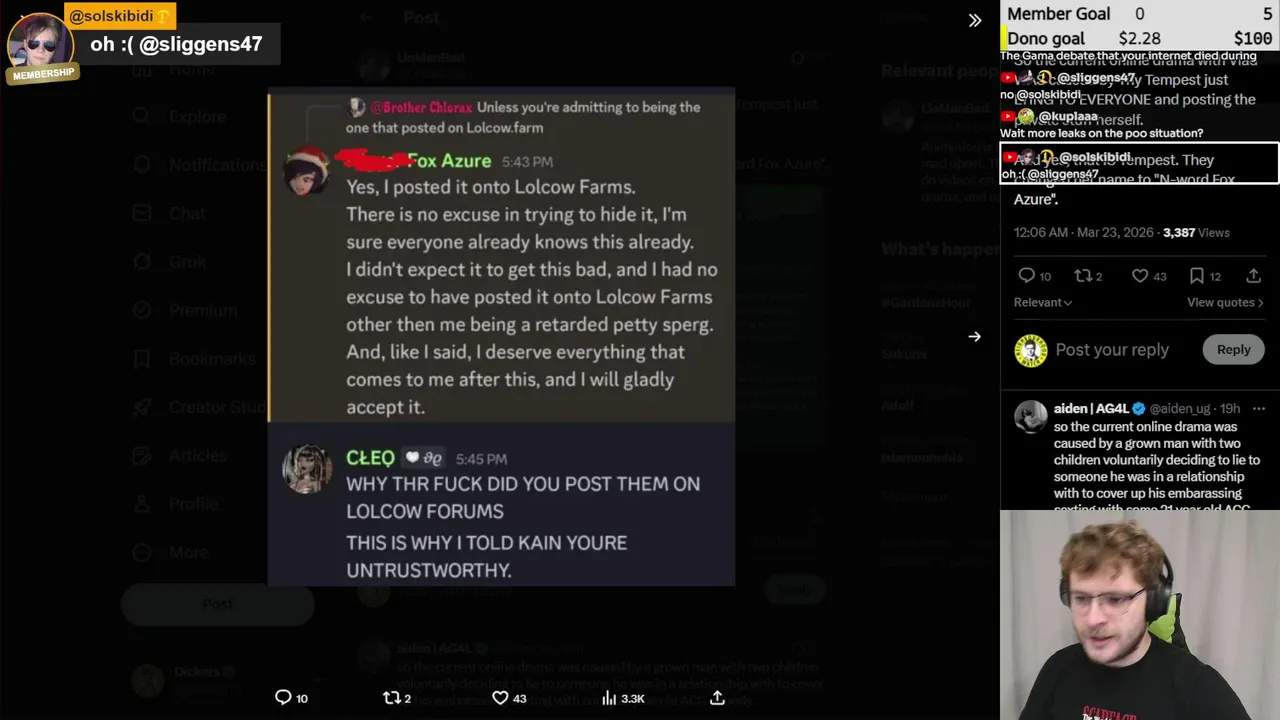Open more options on aiden's reply
The width and height of the screenshot is (1280, 720).
point(1259,408)
